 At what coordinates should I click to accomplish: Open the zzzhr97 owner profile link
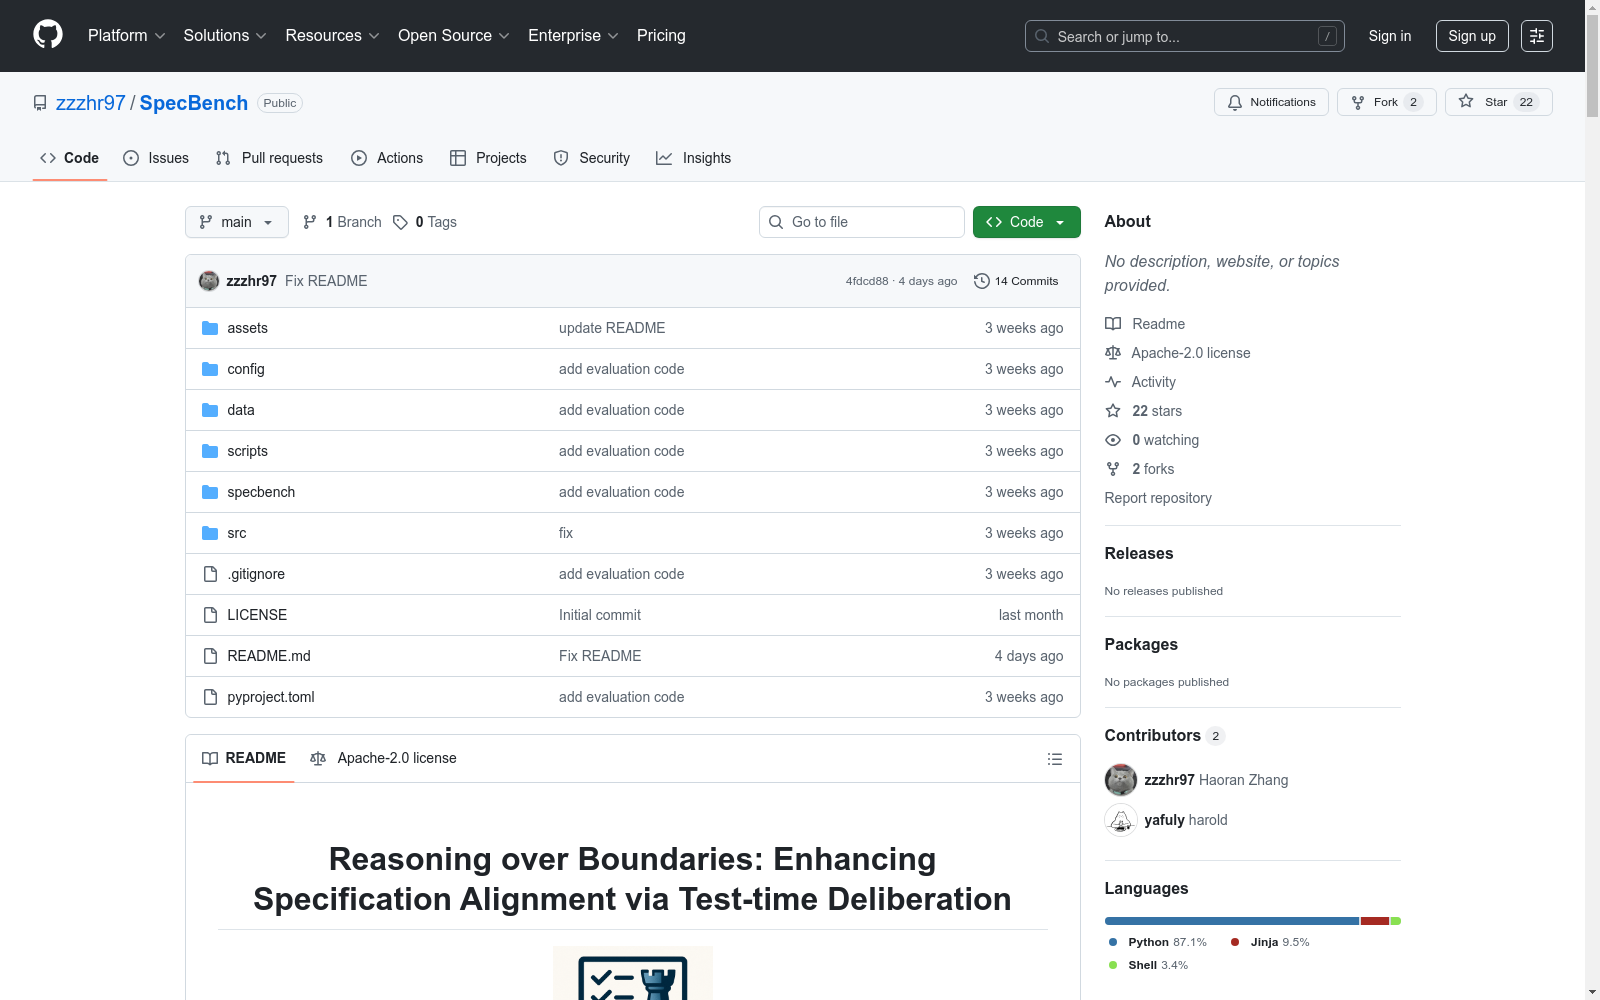[91, 103]
